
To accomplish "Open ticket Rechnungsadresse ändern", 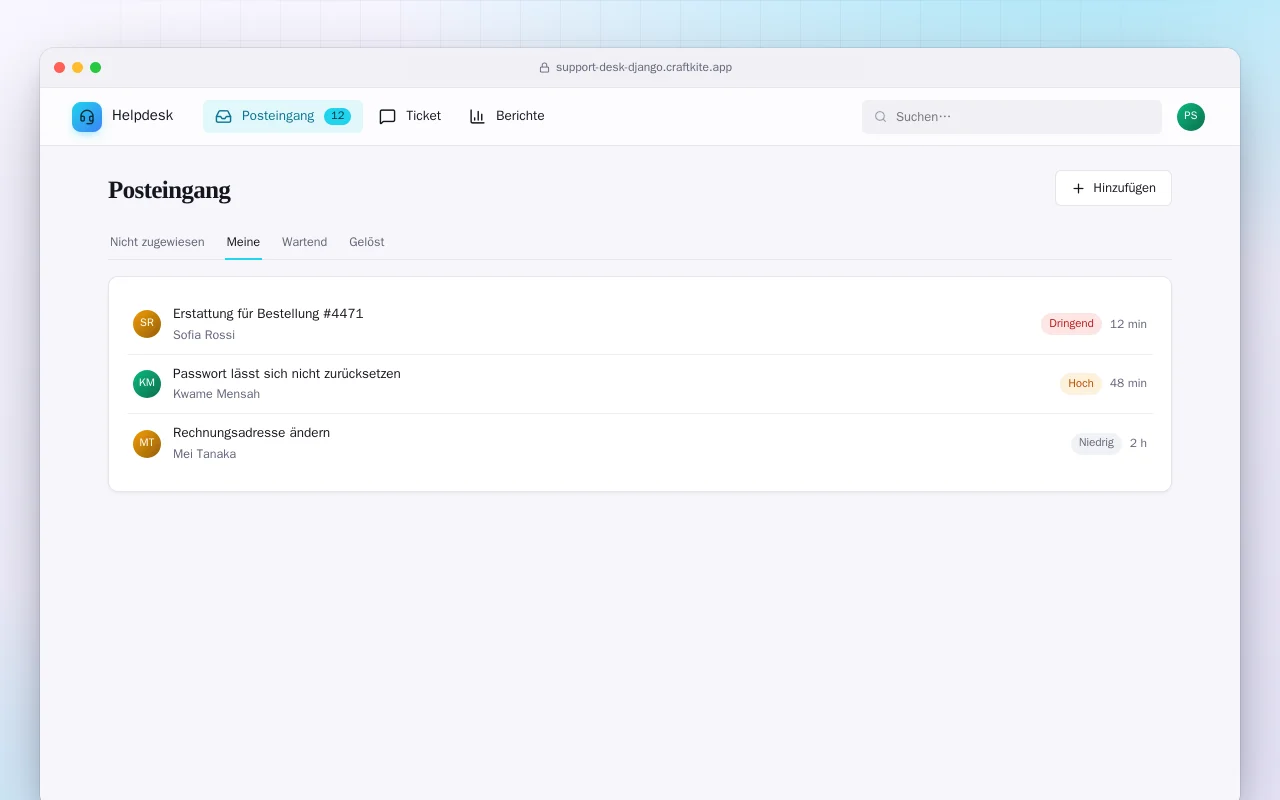I will coord(640,443).
